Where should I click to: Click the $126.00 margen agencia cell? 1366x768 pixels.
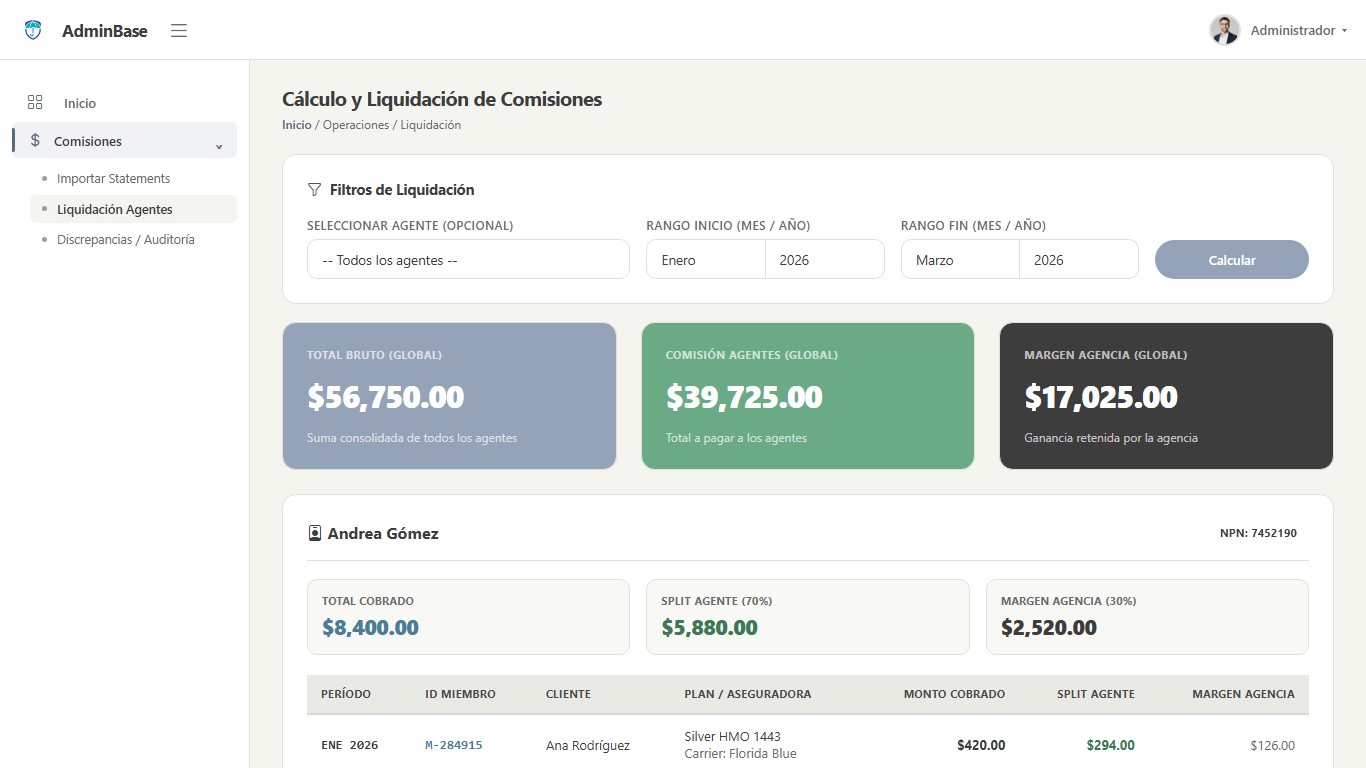[x=1272, y=745]
